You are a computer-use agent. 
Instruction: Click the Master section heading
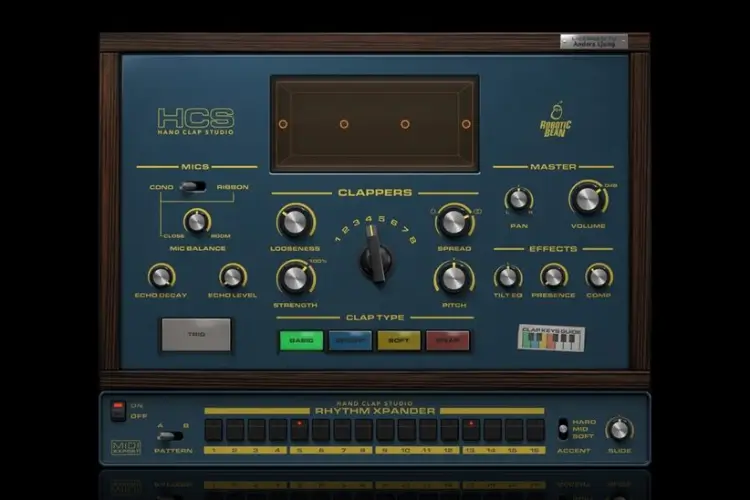553,167
